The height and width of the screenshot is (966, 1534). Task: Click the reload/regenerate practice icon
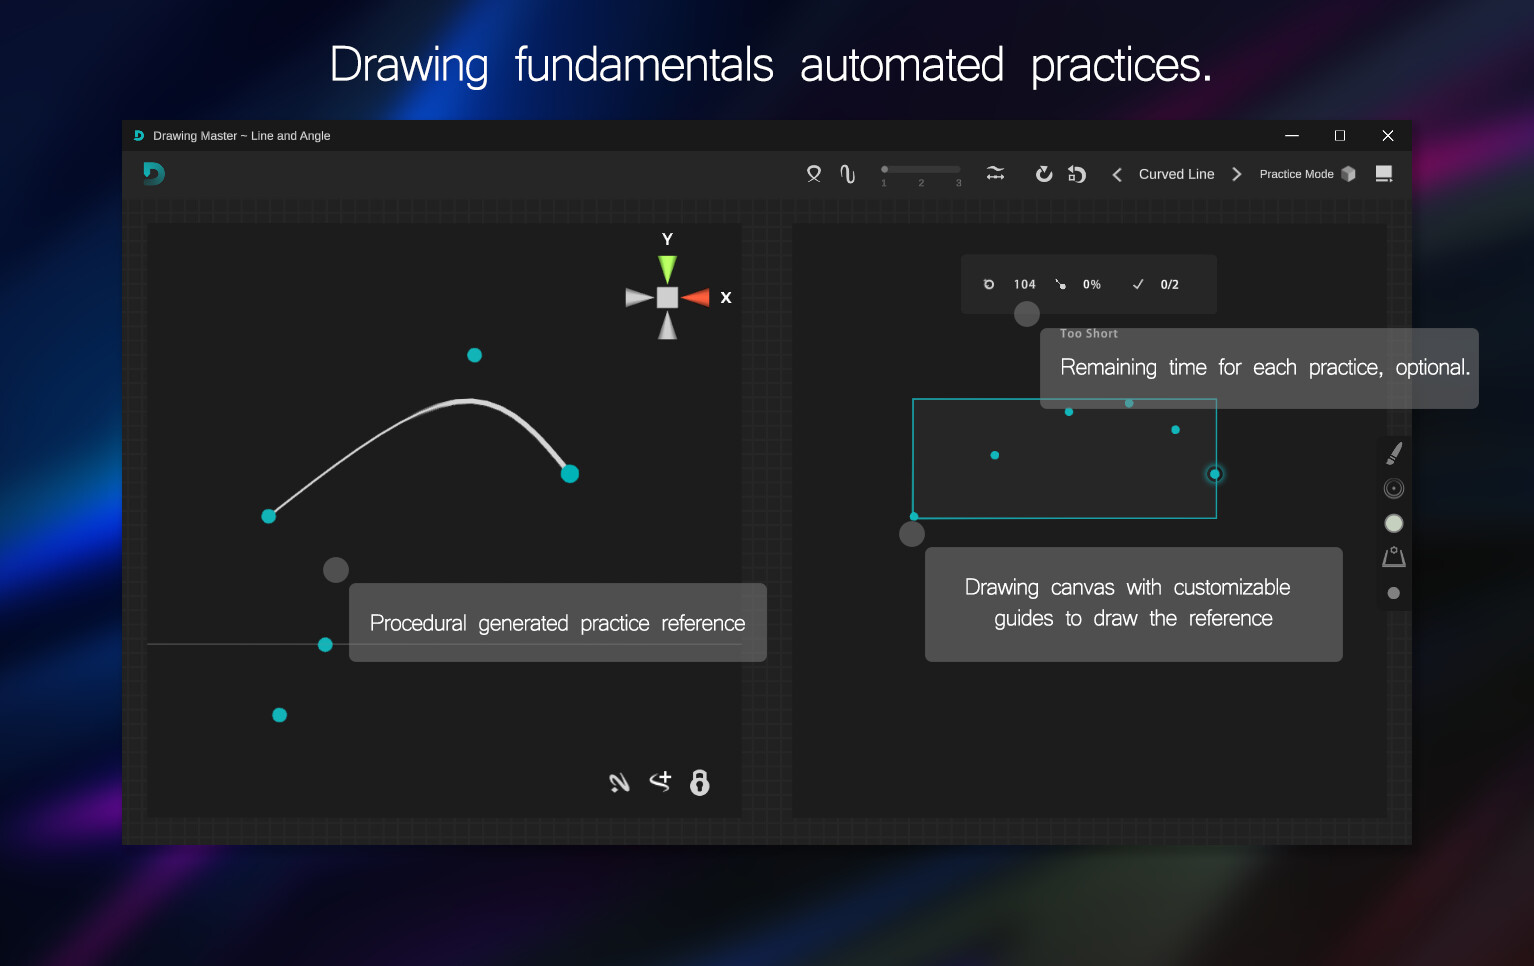(x=1044, y=173)
